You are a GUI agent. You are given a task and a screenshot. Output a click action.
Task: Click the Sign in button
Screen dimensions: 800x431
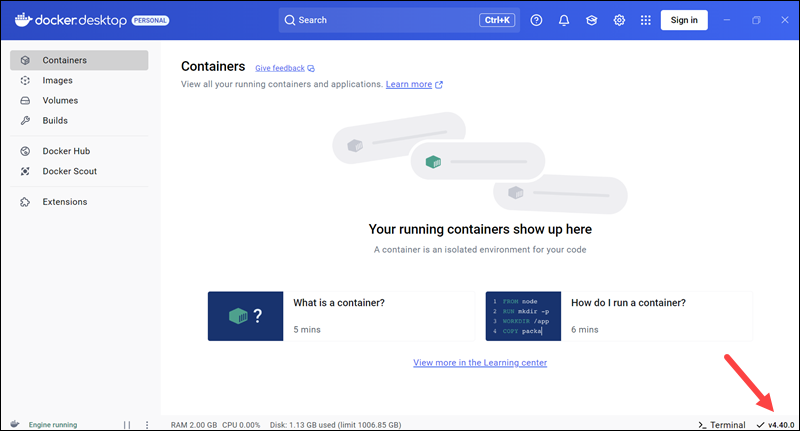[684, 20]
